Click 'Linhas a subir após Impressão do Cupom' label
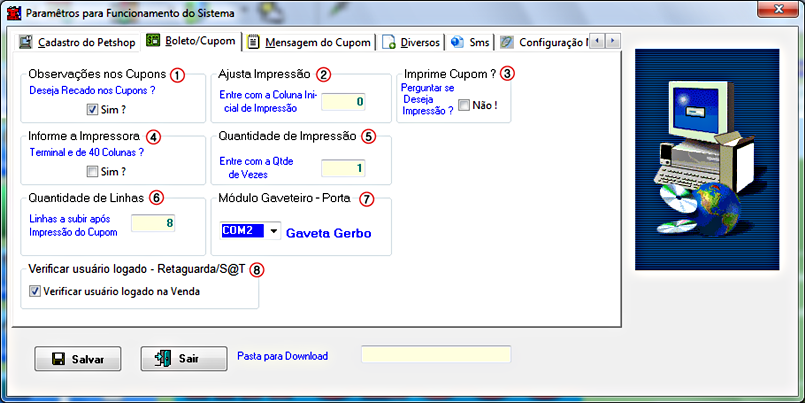This screenshot has width=805, height=403. (73, 225)
